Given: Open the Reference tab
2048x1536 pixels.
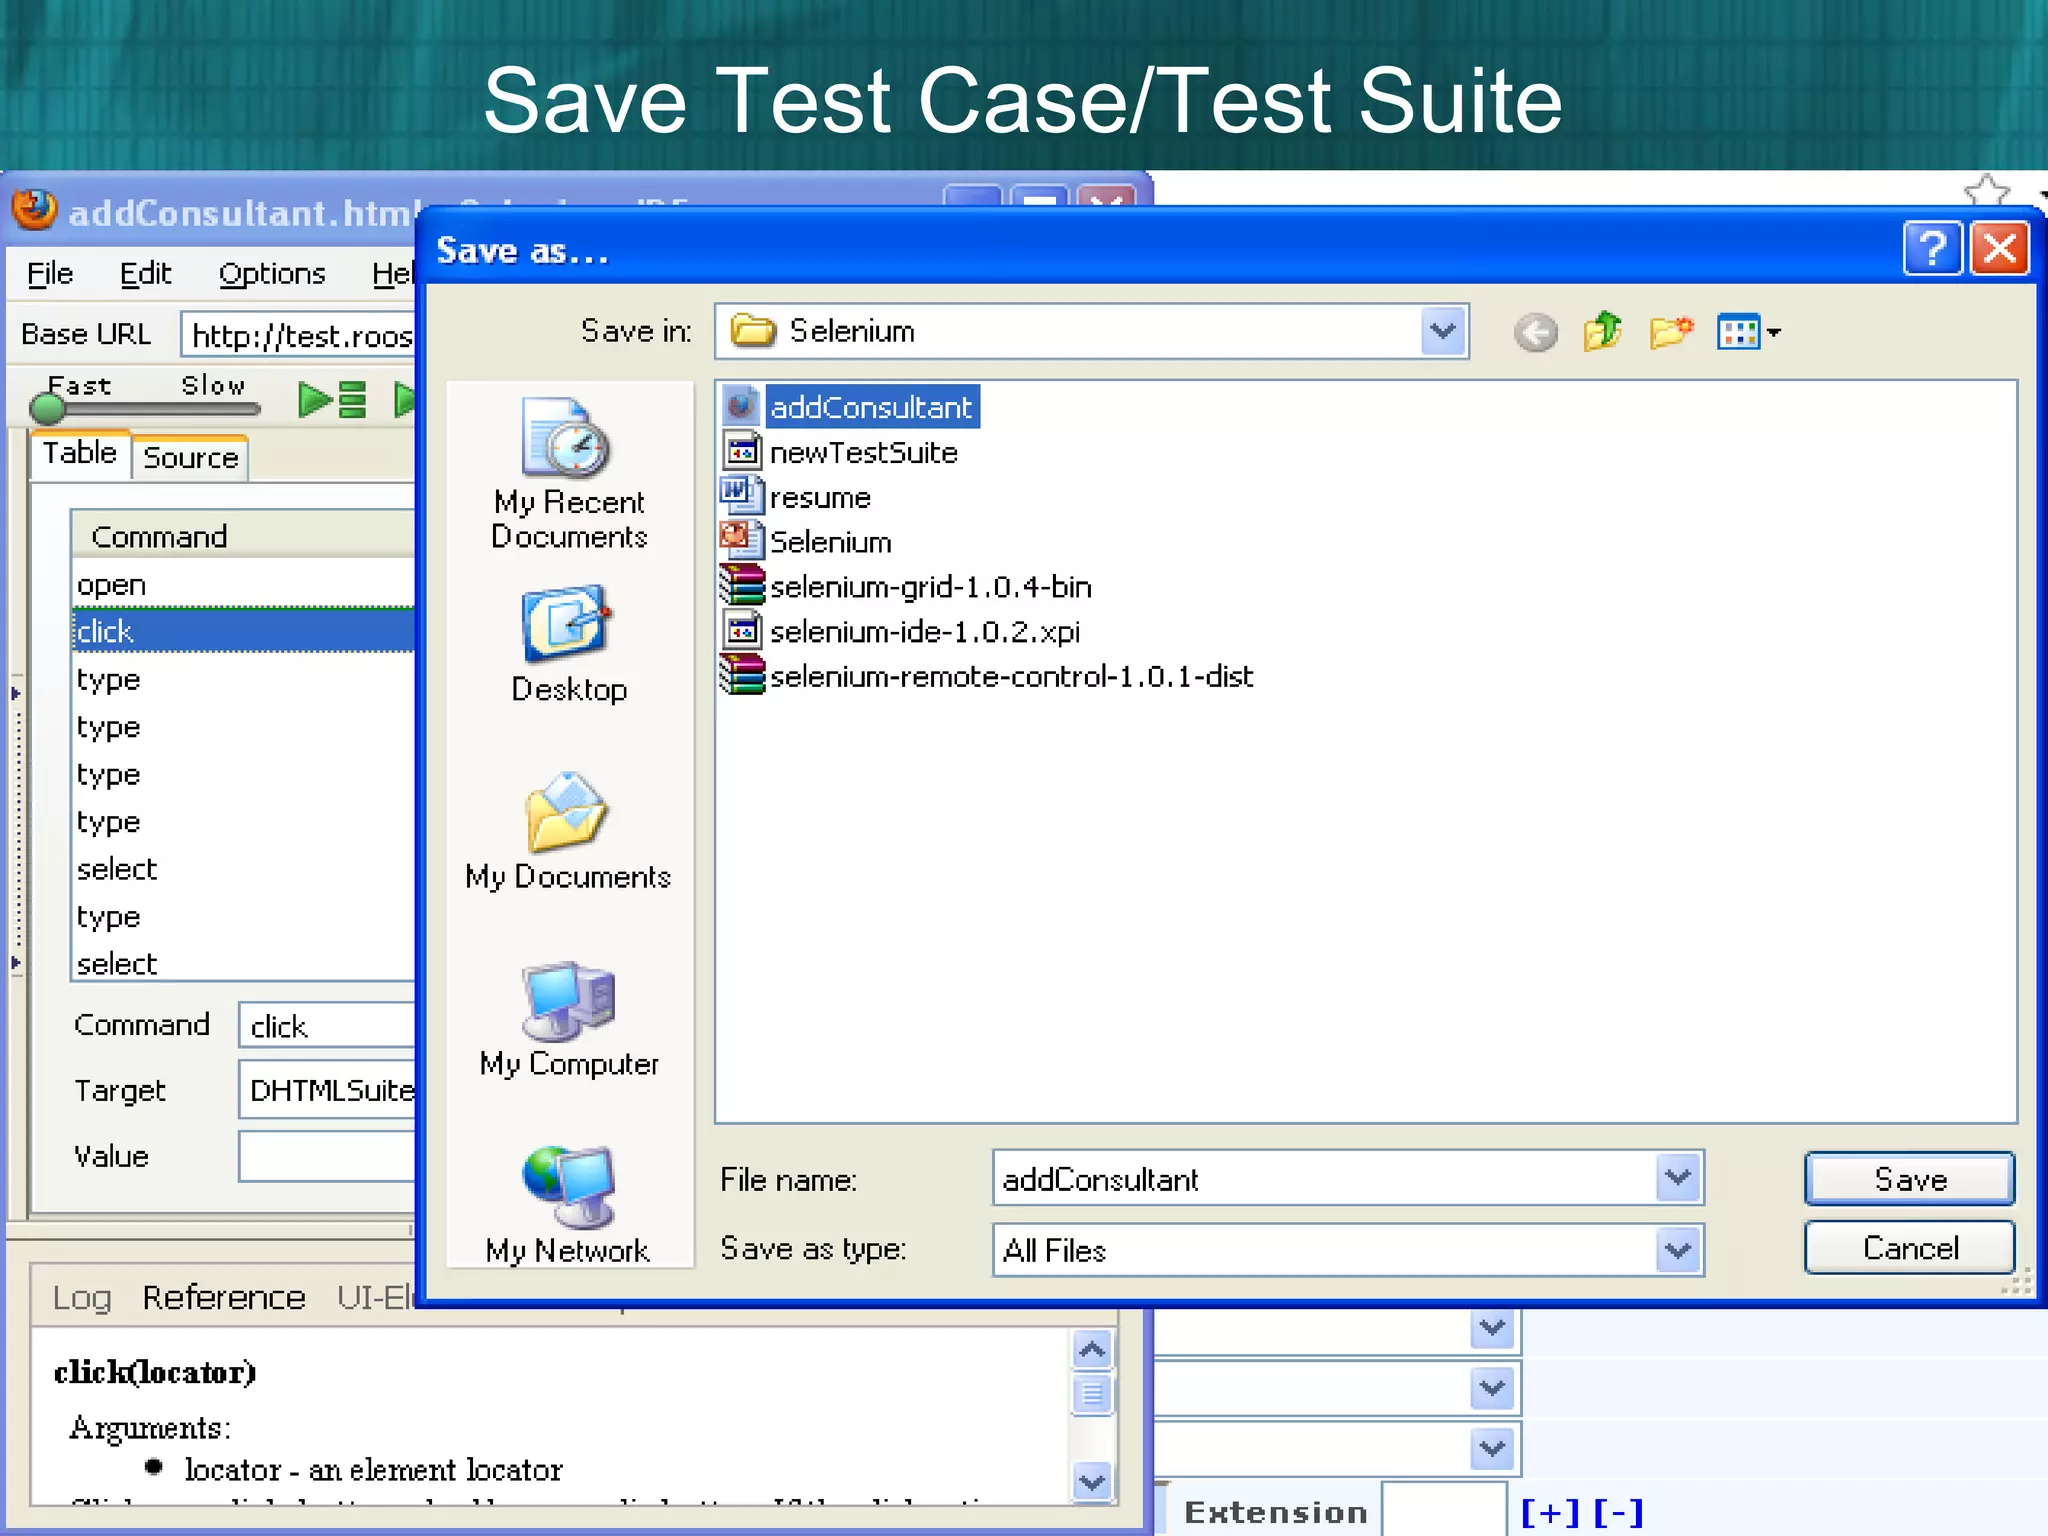Looking at the screenshot, I should point(224,1297).
